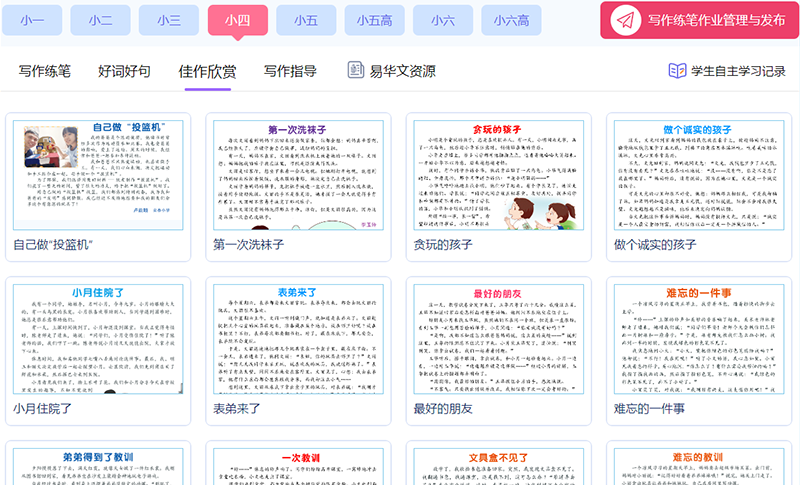
Task: Switch to the 小二 grade tab
Action: [100, 20]
